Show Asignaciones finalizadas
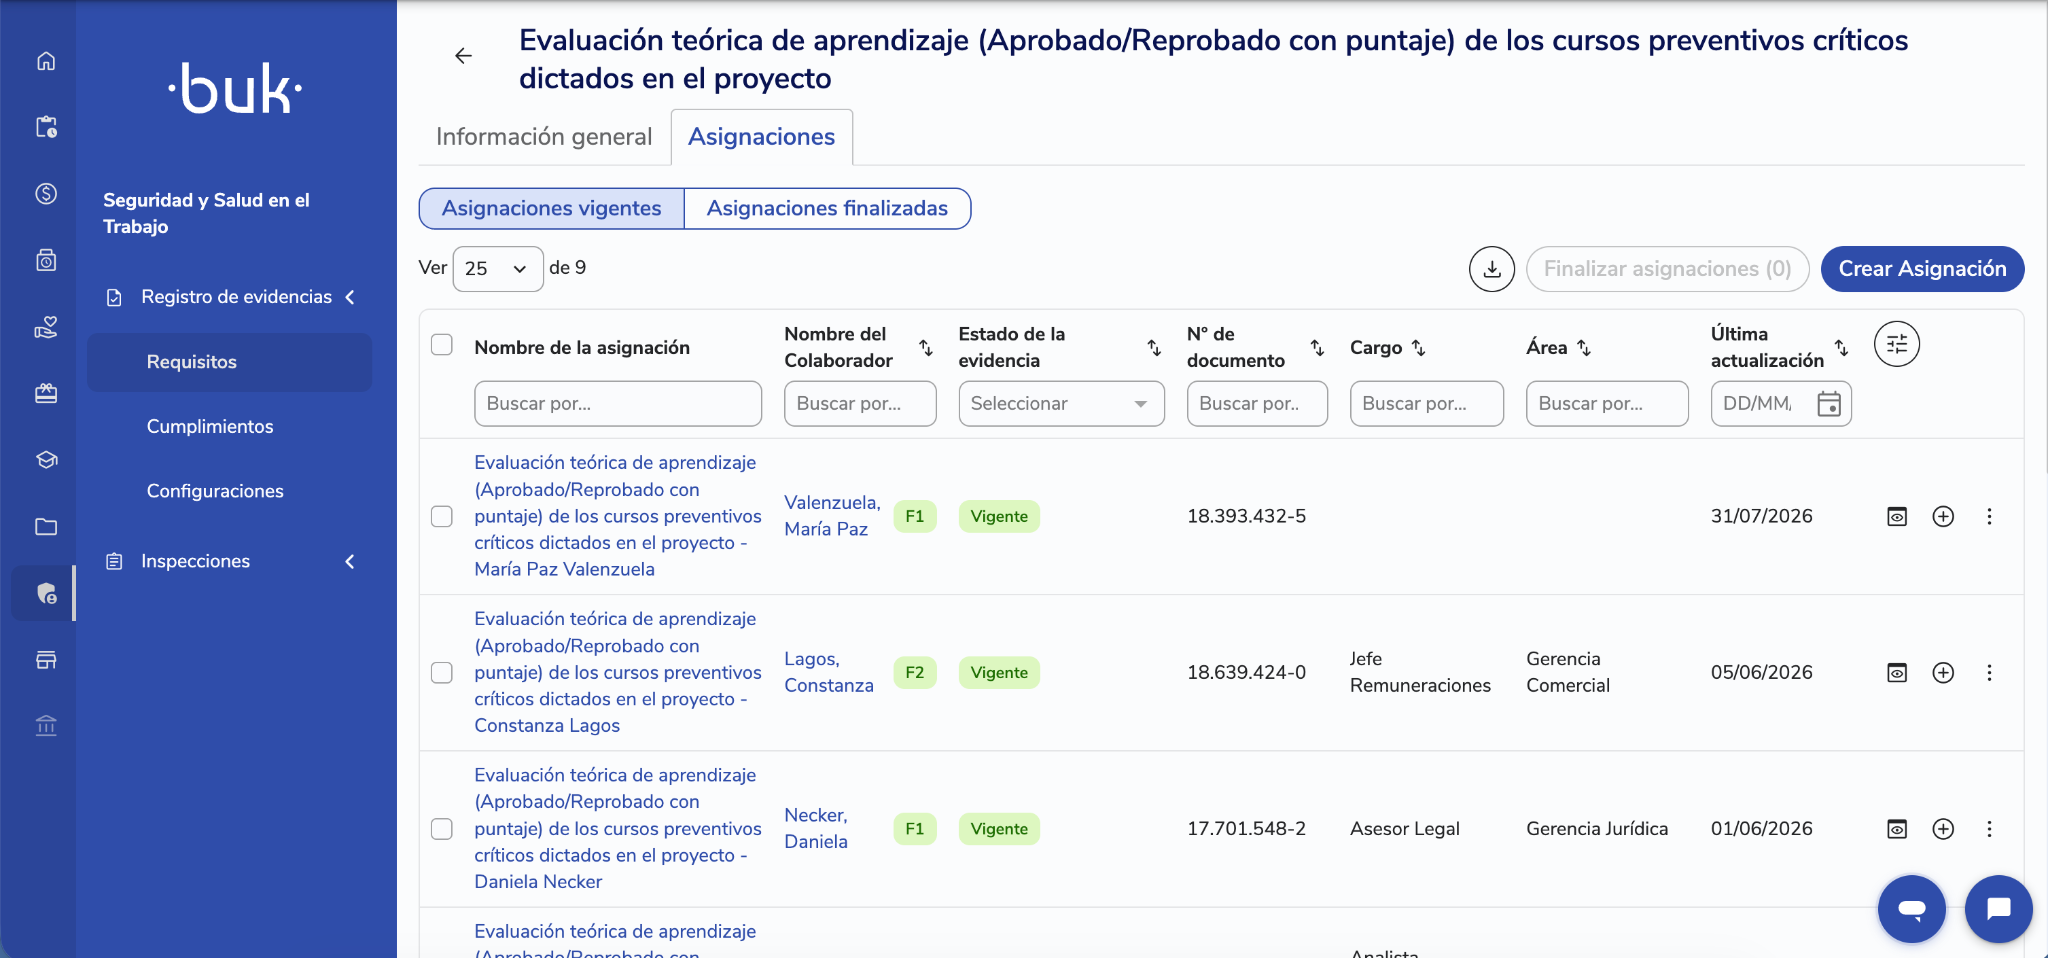This screenshot has height=958, width=2048. 827,208
